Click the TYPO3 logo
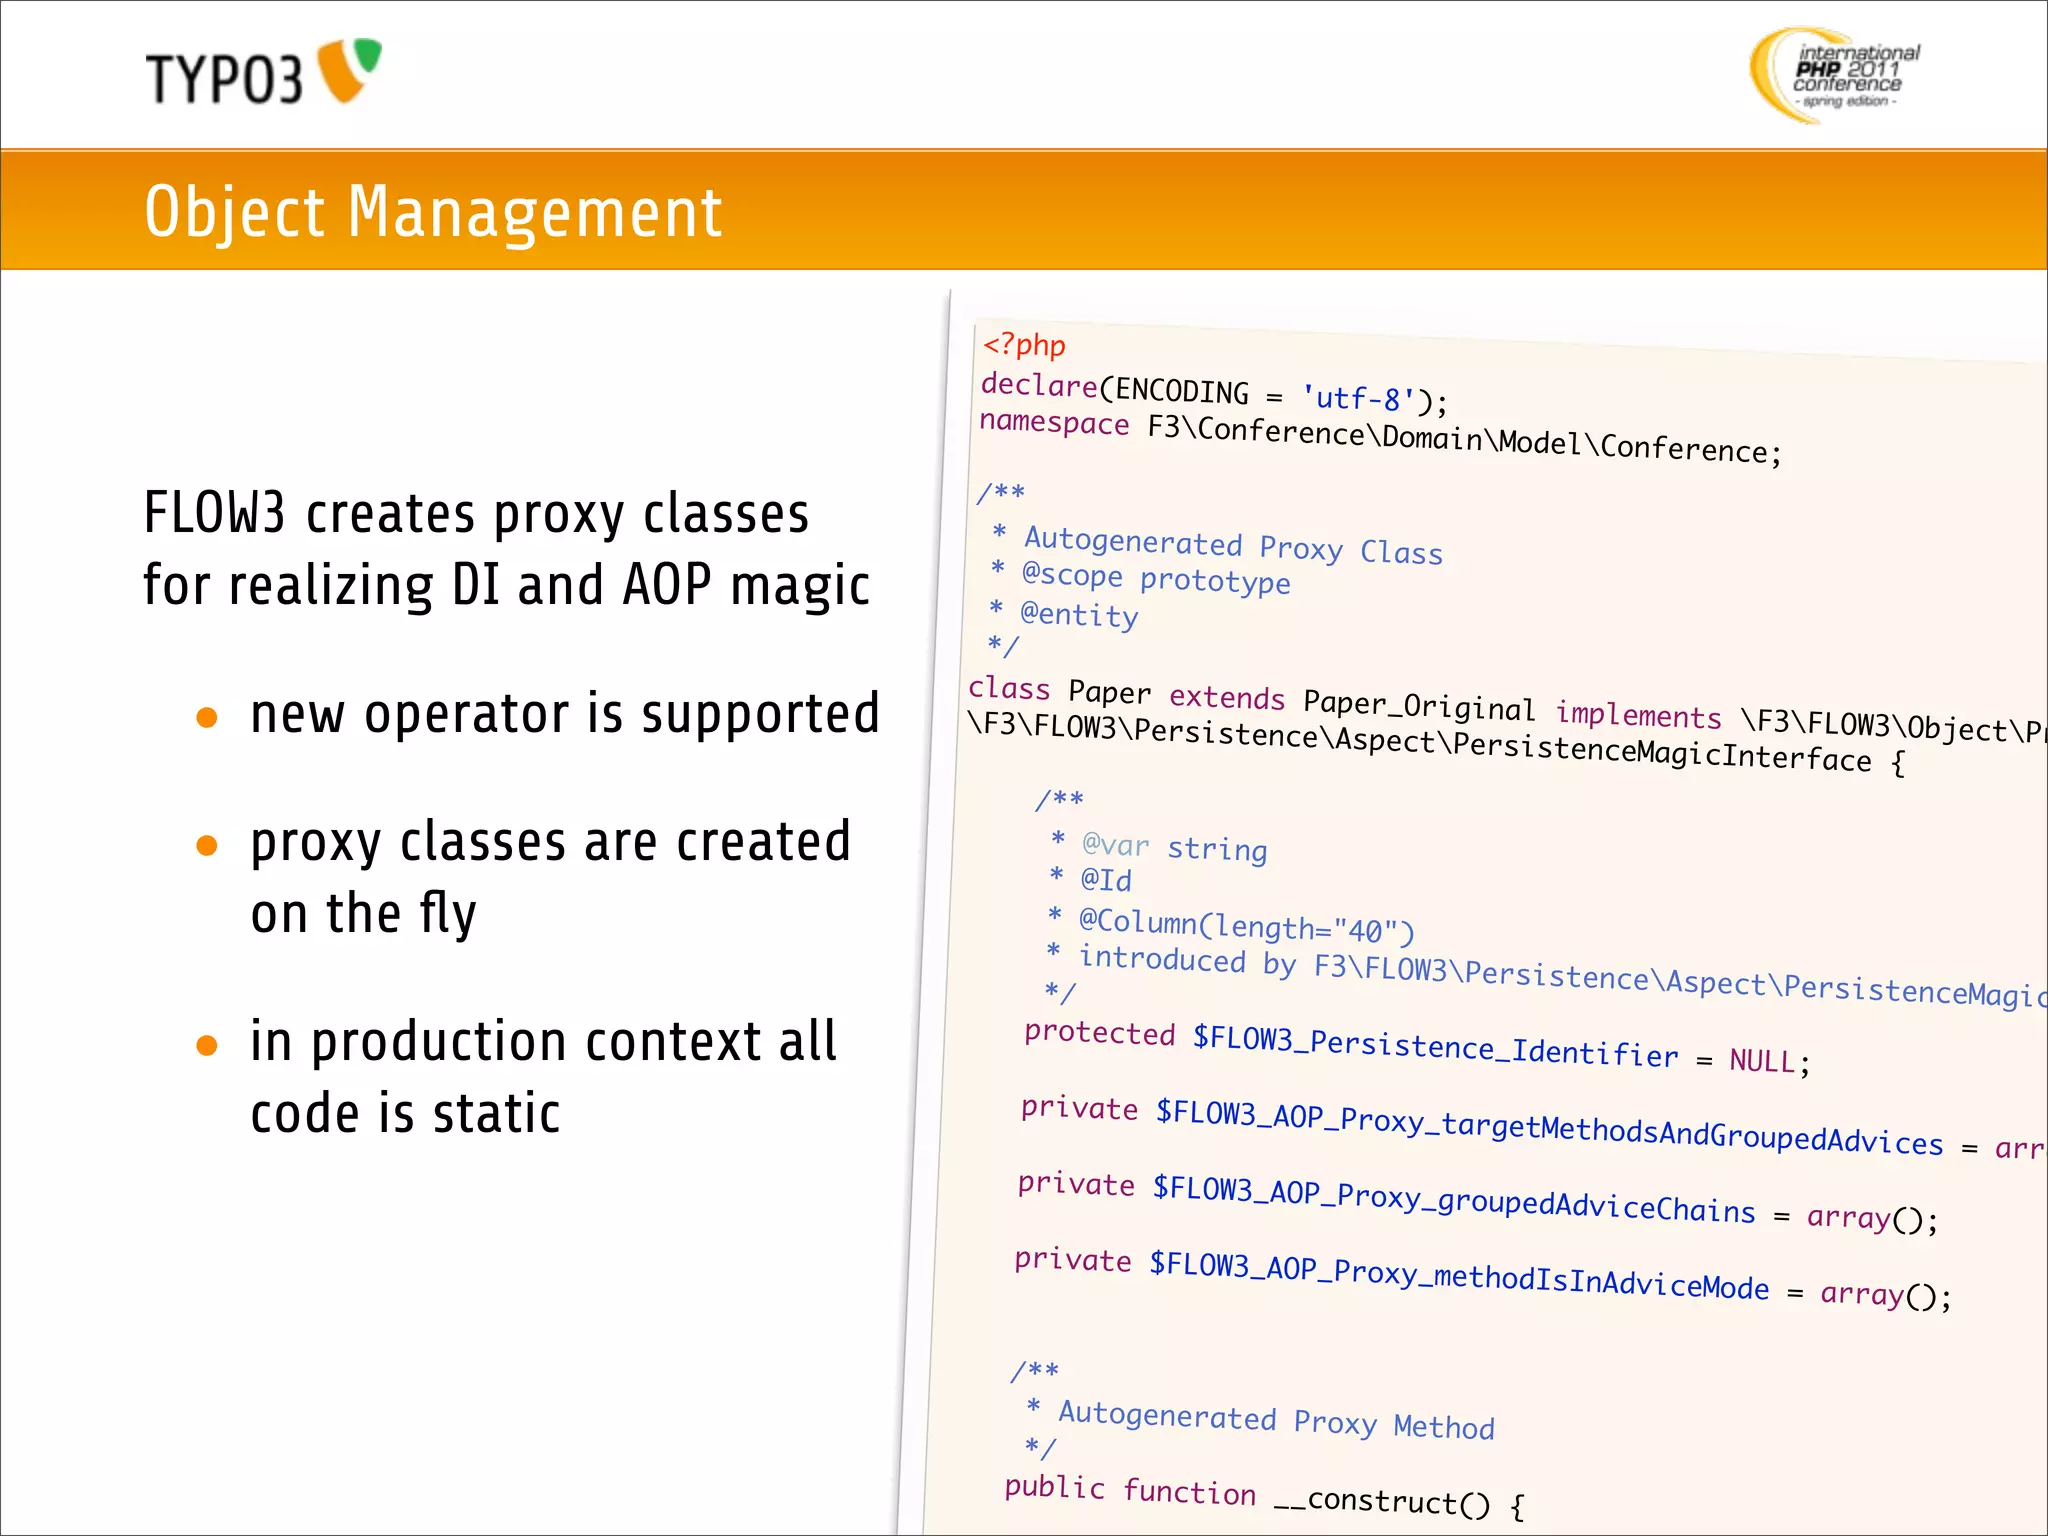The height and width of the screenshot is (1536, 2048). [x=264, y=73]
